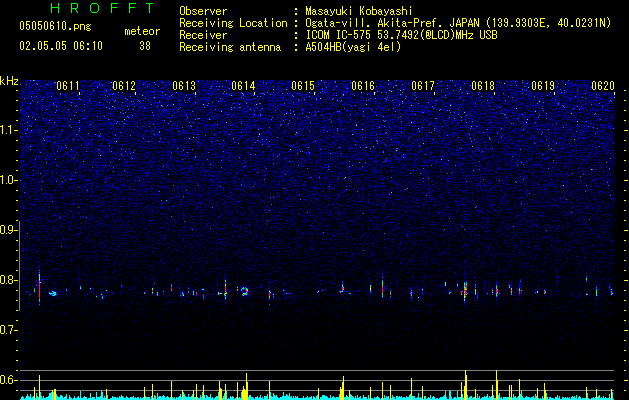Click the ring-shaped echo at 0614
Image resolution: width=629 pixels, height=400 pixels.
pos(244,291)
